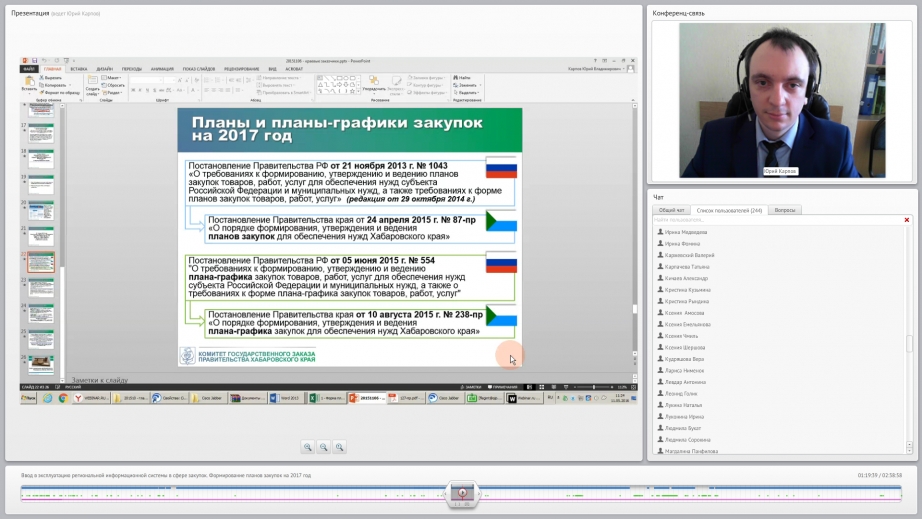This screenshot has height=519, width=922.
Task: Click the PDF '127-пр.pdf' taskbar button
Action: 406,398
